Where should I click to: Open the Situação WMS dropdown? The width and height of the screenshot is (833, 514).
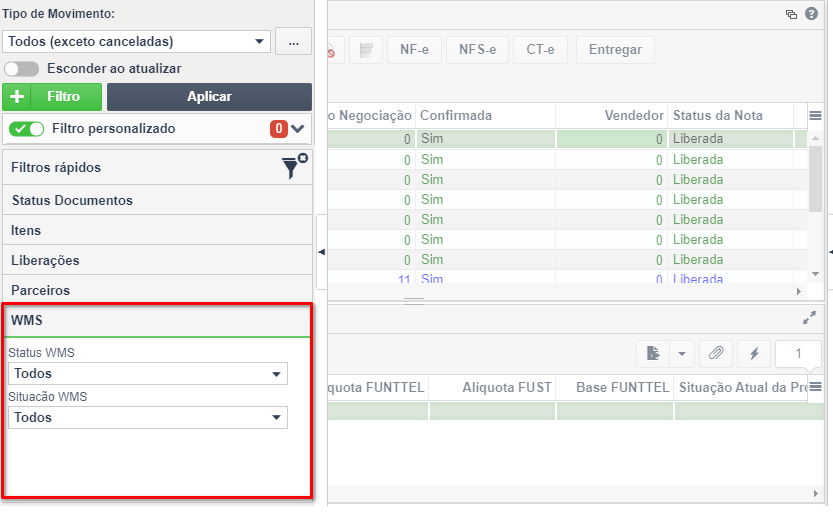[148, 417]
